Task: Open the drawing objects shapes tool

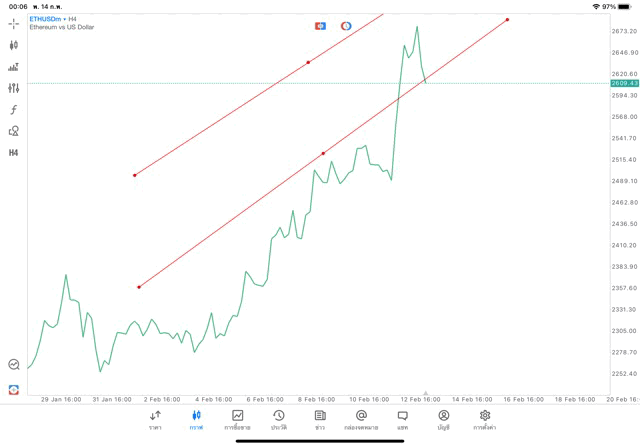Action: click(x=14, y=131)
